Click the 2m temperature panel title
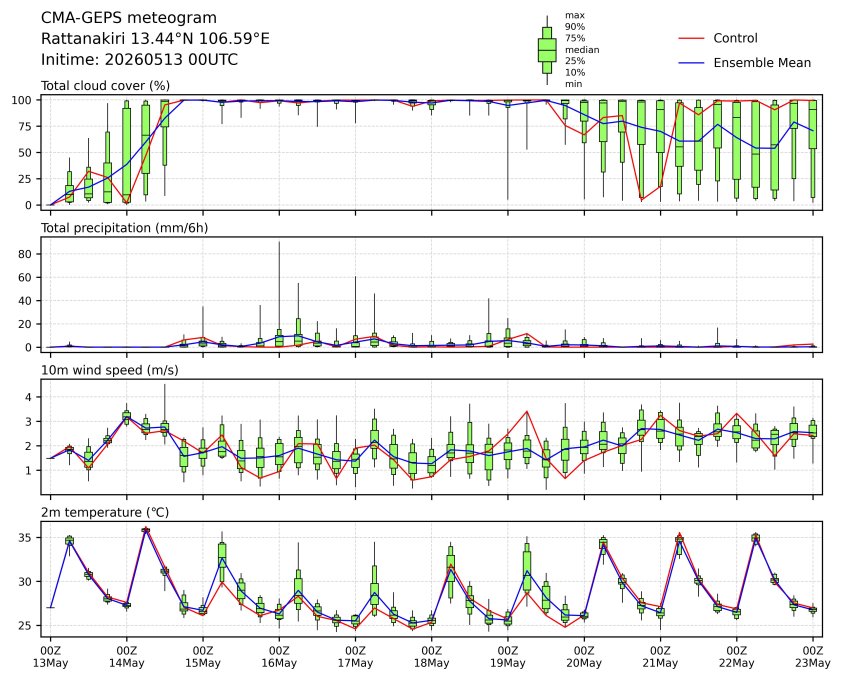 click(x=105, y=512)
